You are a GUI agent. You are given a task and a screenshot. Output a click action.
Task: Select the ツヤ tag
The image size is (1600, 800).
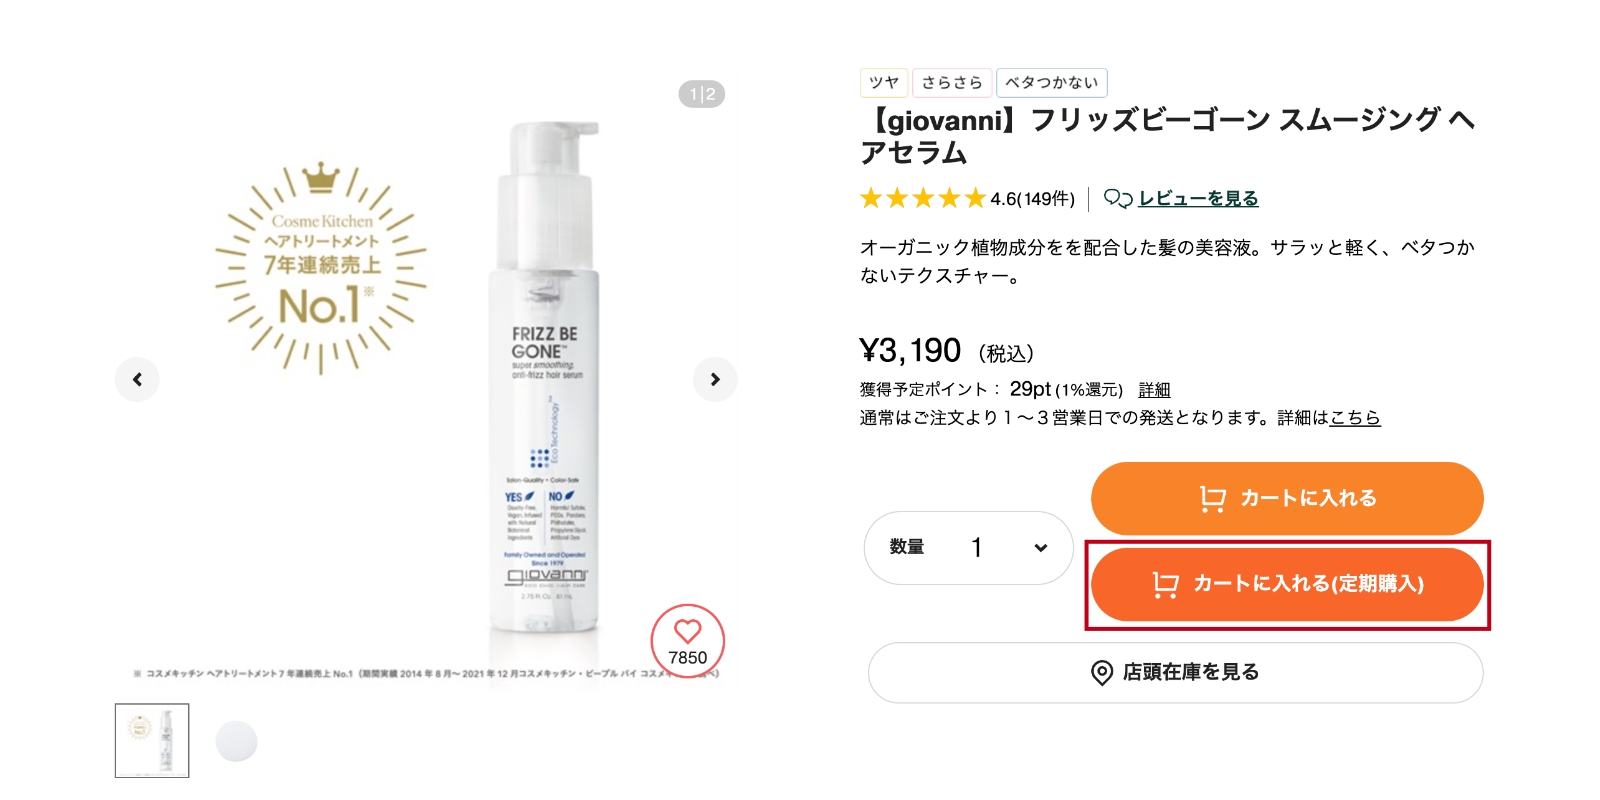point(884,82)
